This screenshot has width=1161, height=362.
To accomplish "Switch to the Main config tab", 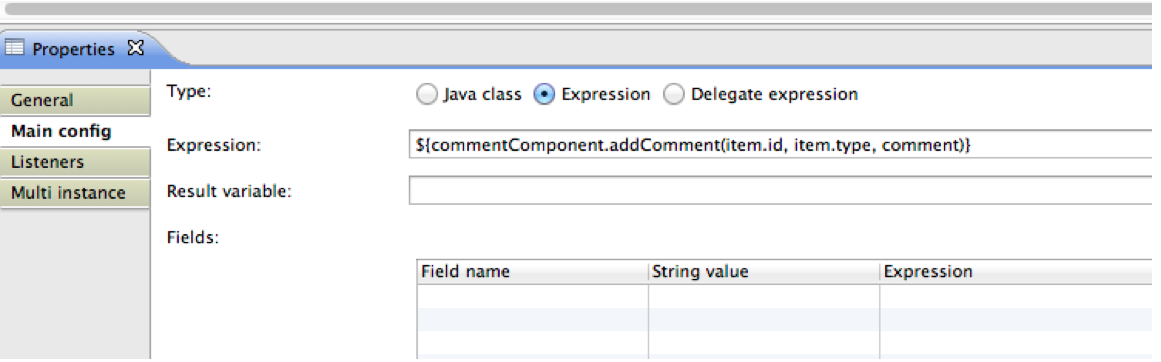I will pos(75,132).
